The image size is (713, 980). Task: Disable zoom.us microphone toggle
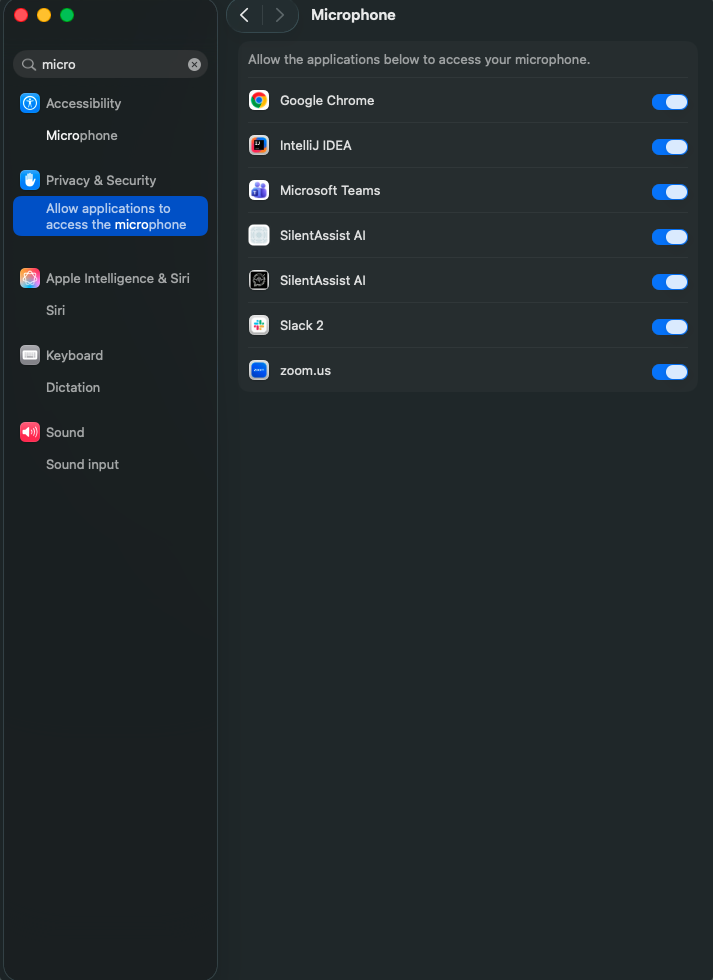point(669,372)
